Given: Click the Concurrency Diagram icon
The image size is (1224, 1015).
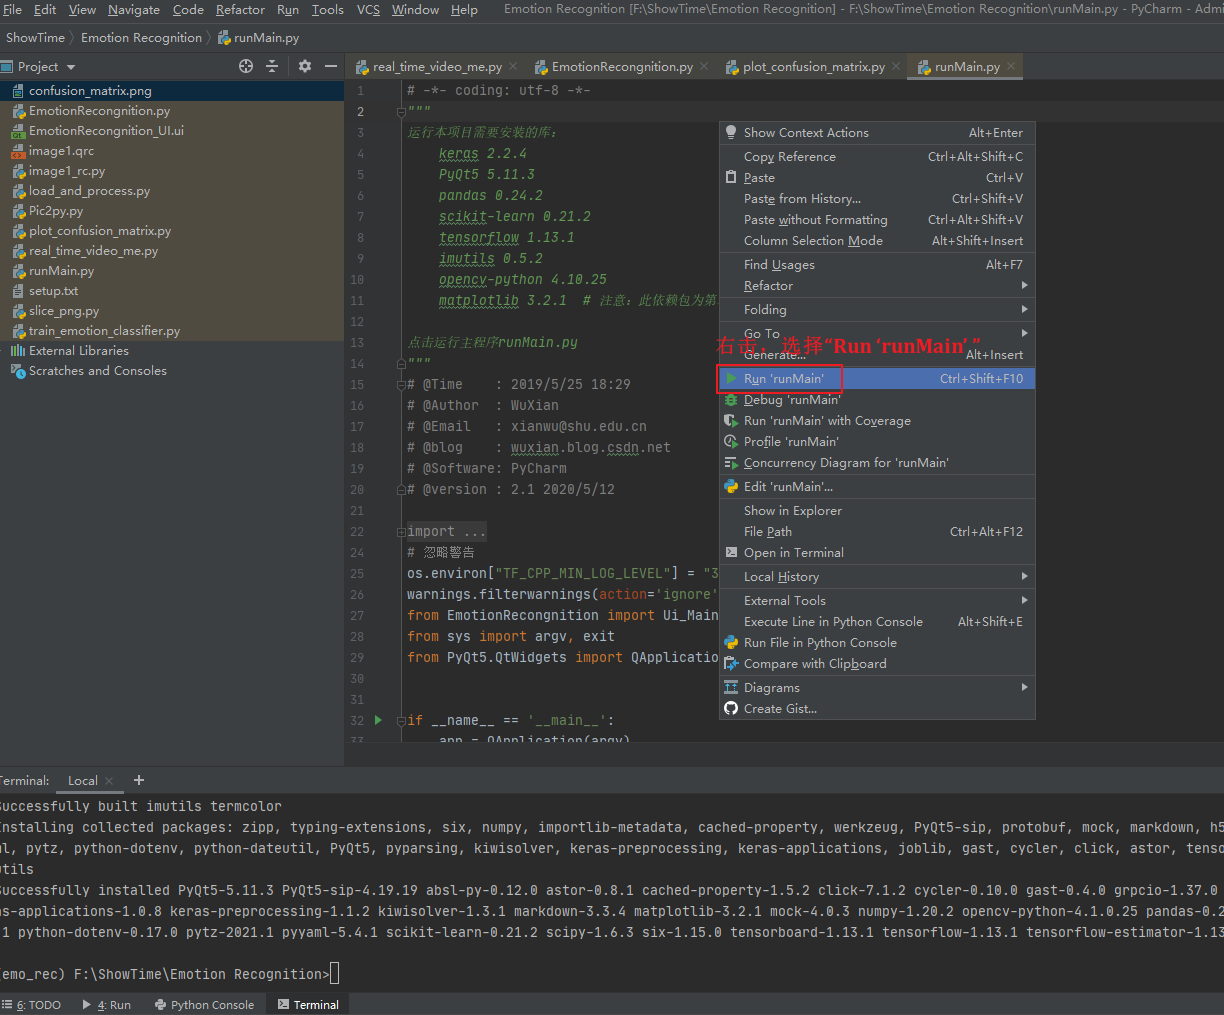Looking at the screenshot, I should click(x=731, y=463).
